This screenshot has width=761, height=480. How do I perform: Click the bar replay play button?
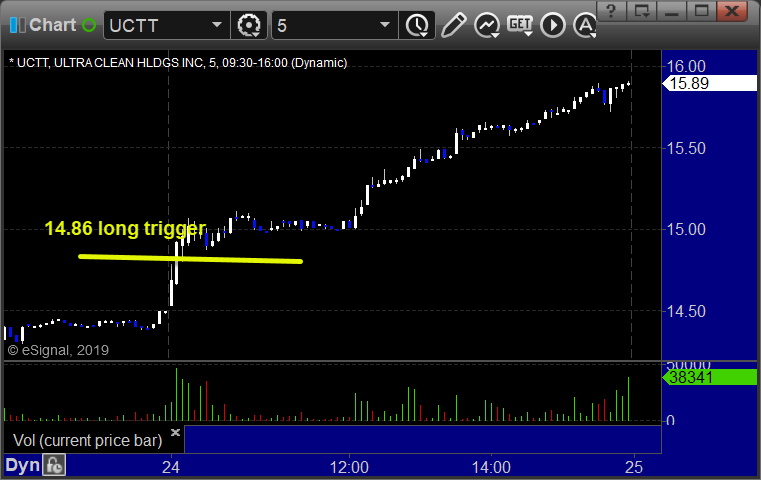[553, 25]
